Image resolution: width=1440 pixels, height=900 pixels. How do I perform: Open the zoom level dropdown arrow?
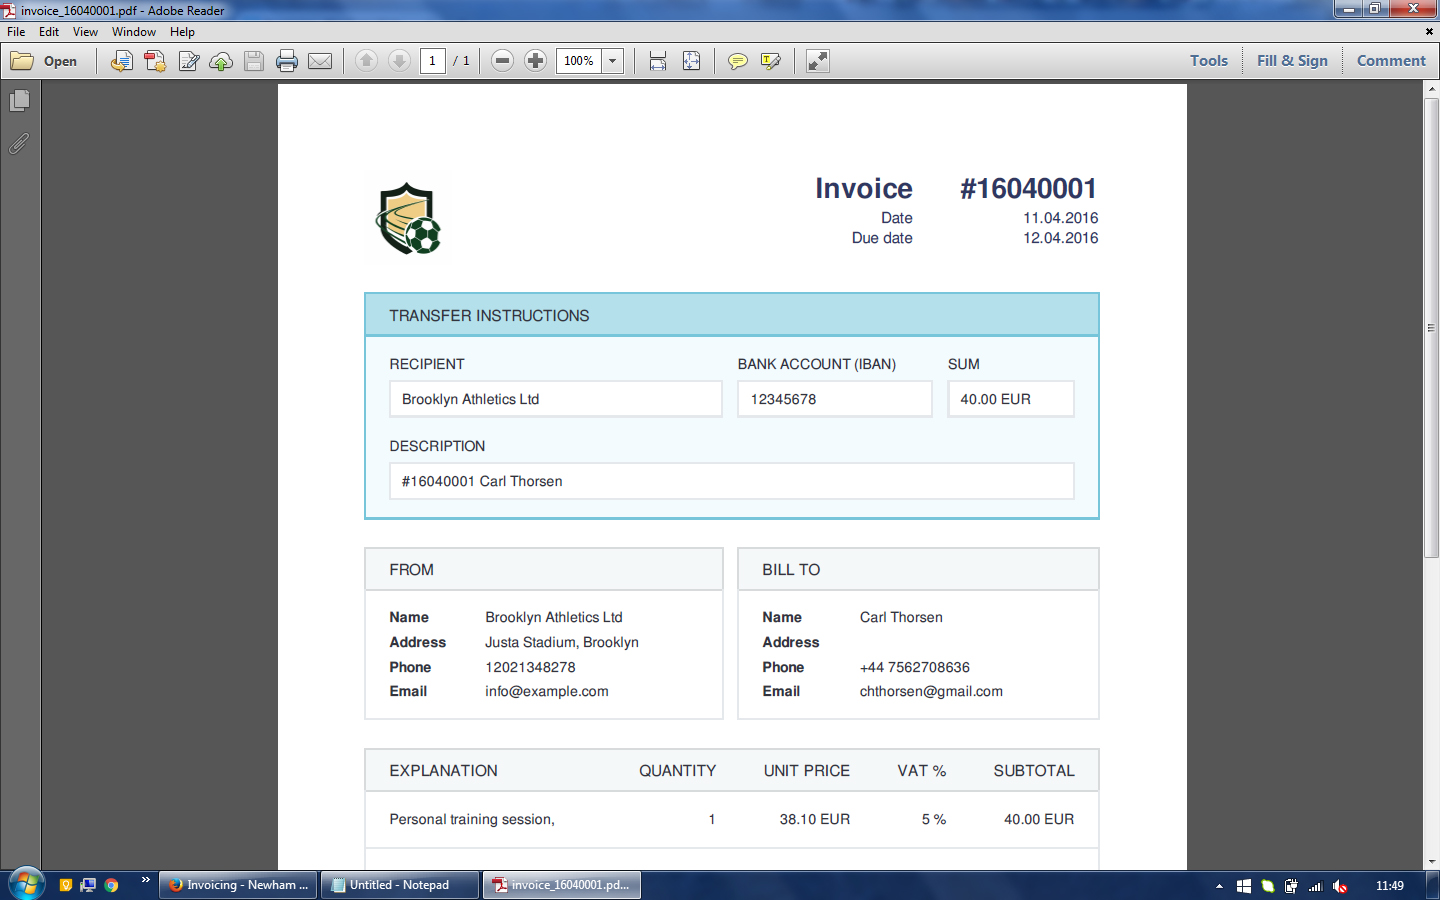(x=613, y=61)
